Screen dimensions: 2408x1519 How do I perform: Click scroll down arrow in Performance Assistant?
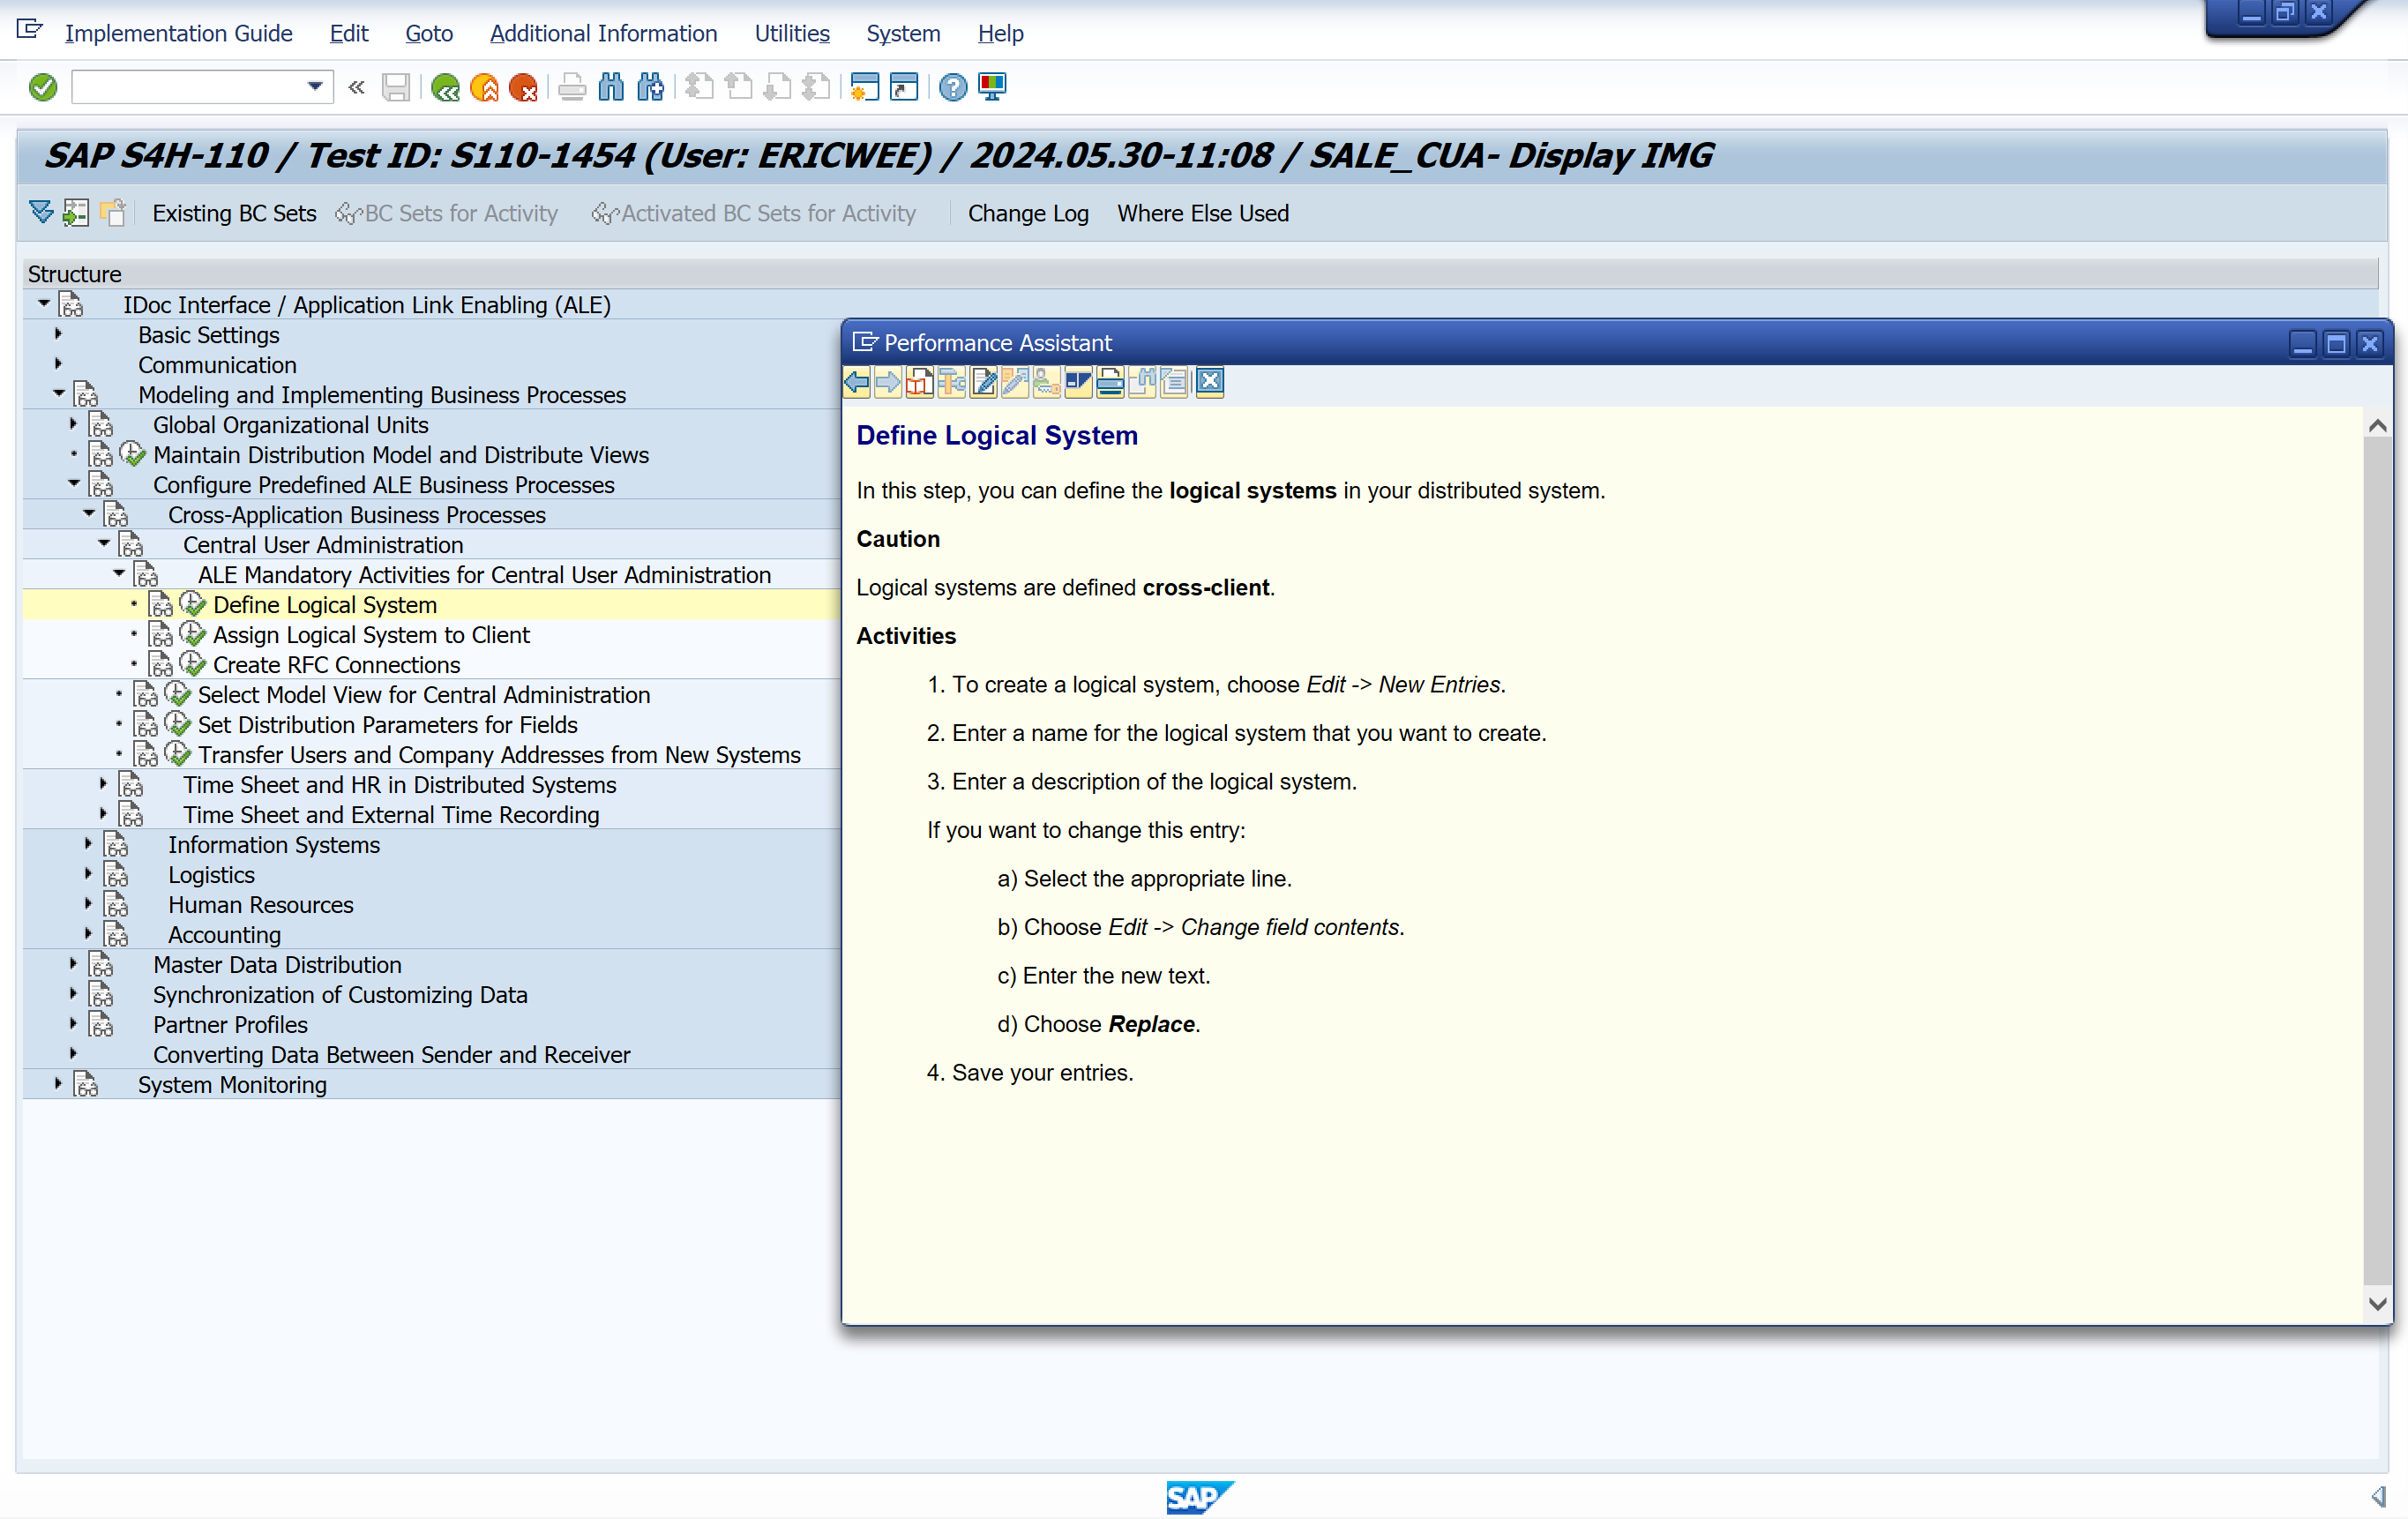pos(2377,1303)
